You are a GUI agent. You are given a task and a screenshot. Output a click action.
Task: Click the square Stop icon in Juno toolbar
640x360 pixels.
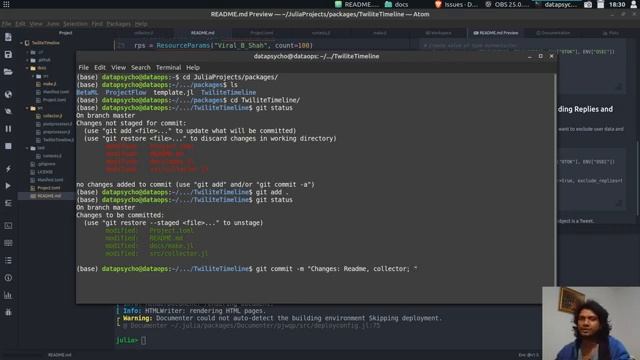click(x=8, y=146)
